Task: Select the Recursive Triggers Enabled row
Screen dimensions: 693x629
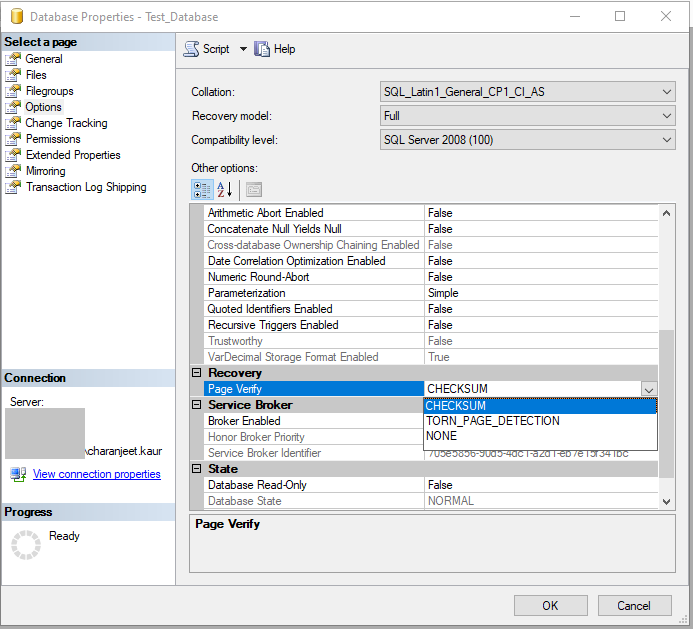Action: 430,325
